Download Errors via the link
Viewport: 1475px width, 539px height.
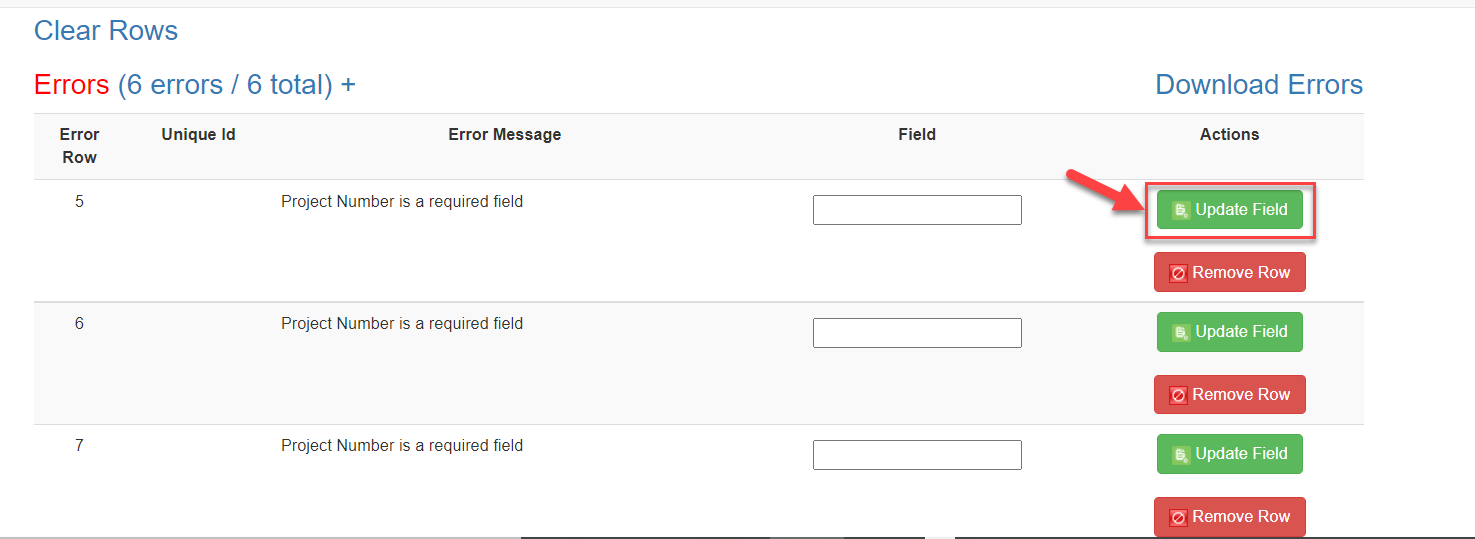click(1258, 85)
